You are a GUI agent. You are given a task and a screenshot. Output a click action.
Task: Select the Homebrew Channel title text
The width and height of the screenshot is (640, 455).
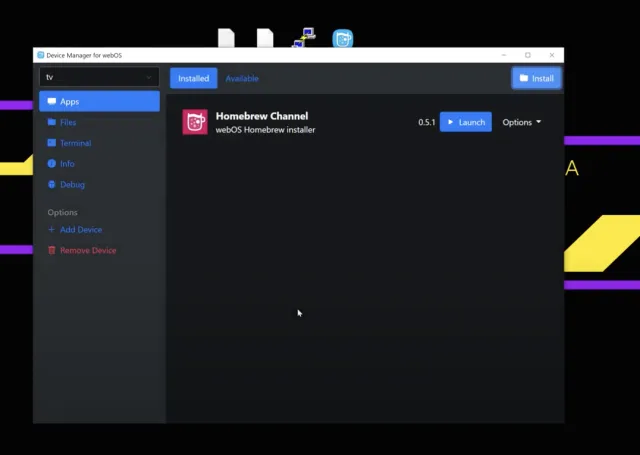(x=262, y=116)
